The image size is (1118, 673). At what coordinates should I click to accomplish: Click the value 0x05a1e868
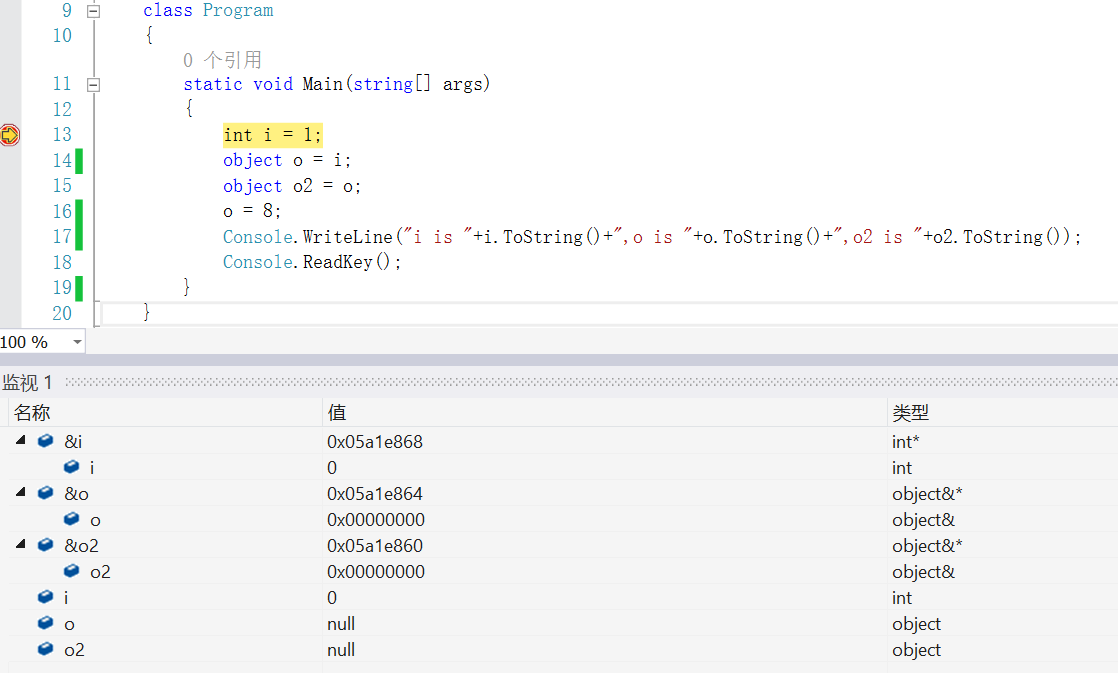(x=375, y=442)
